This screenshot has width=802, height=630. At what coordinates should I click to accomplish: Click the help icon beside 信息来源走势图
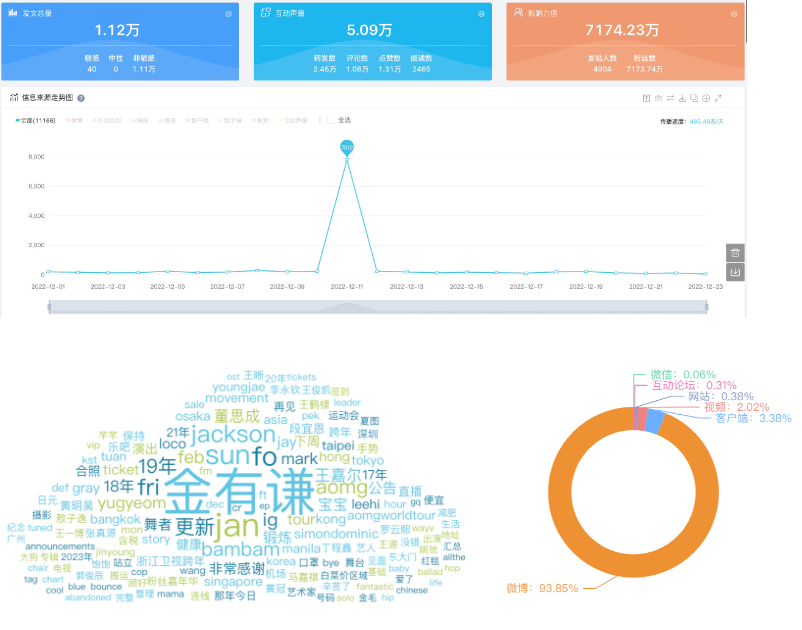tap(81, 98)
